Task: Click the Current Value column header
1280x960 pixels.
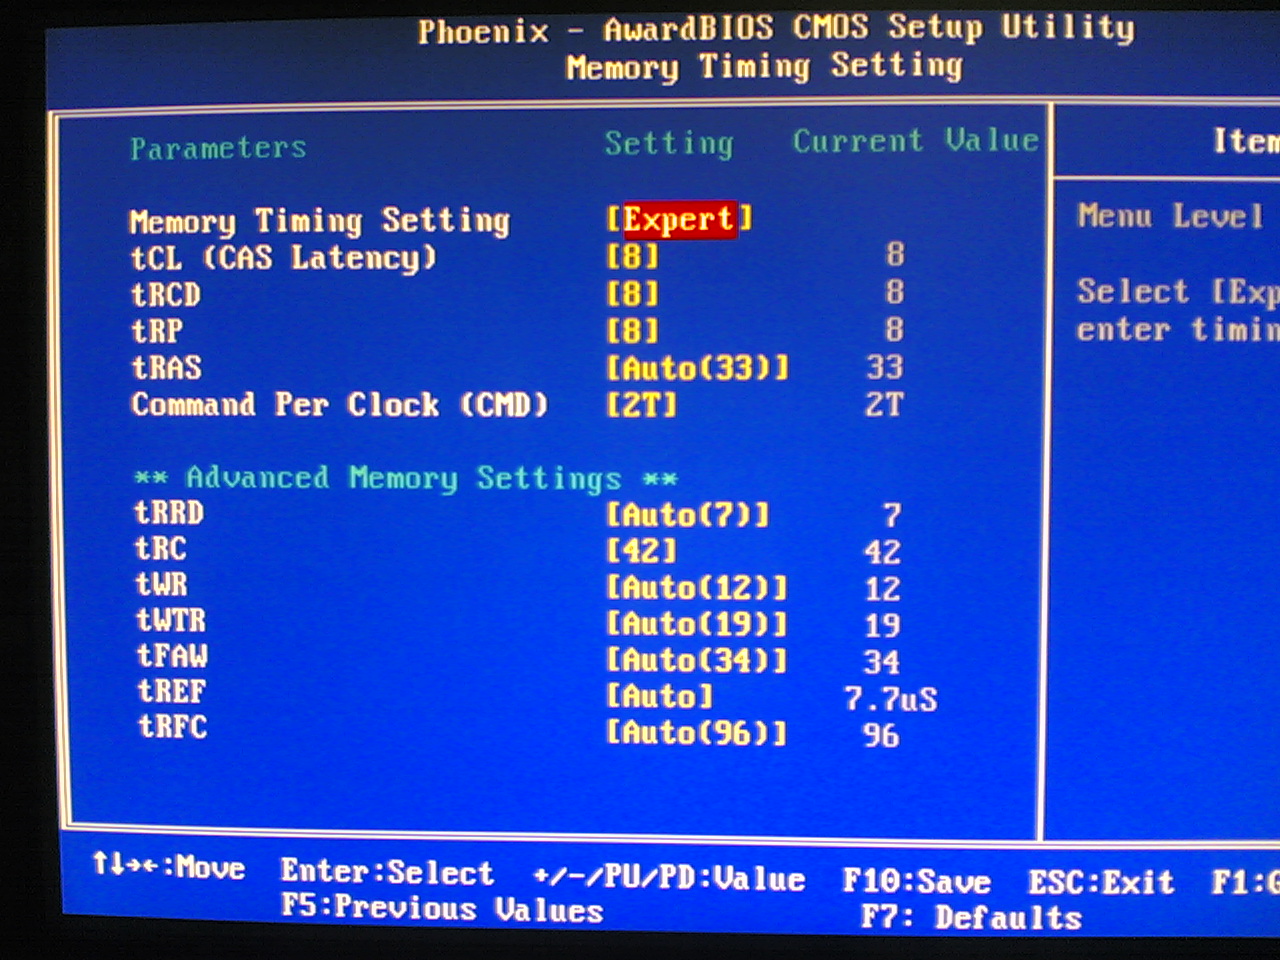Action: (916, 141)
